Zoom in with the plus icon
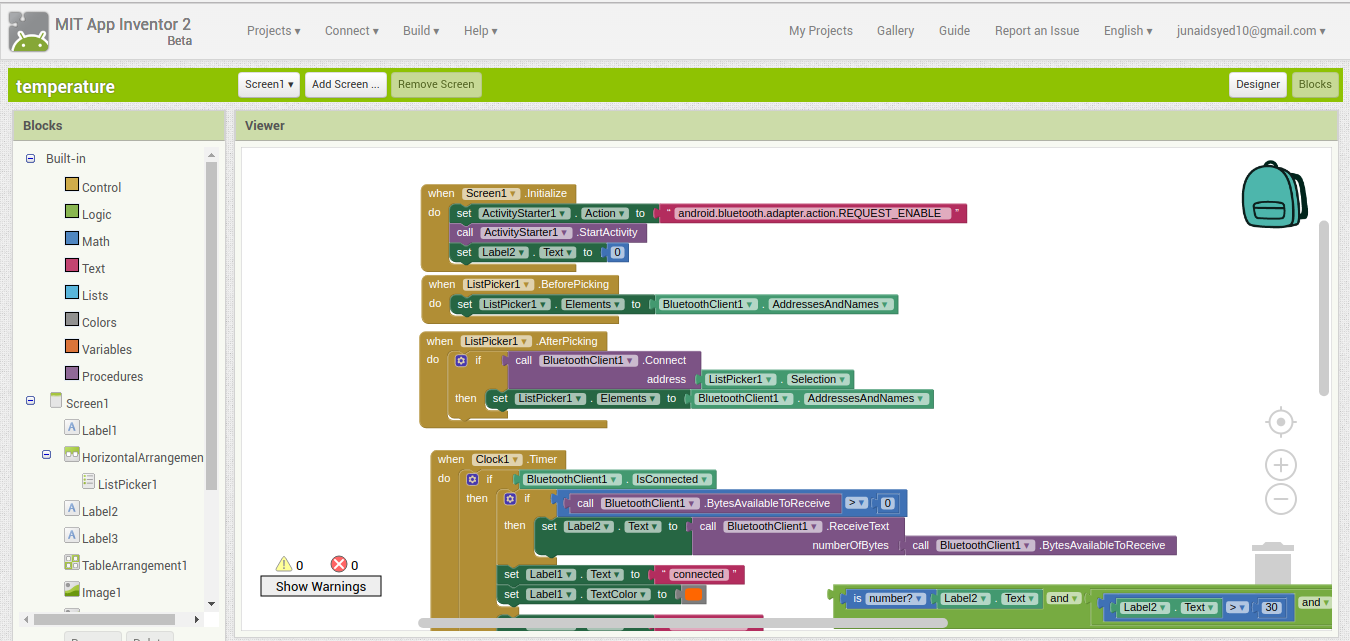Screen dimensions: 1350x641 pos(1281,465)
